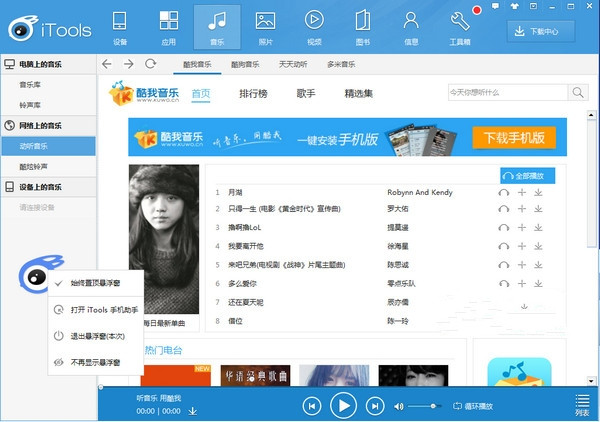The image size is (600, 422).
Task: Mute the player using the speaker icon
Action: point(399,406)
